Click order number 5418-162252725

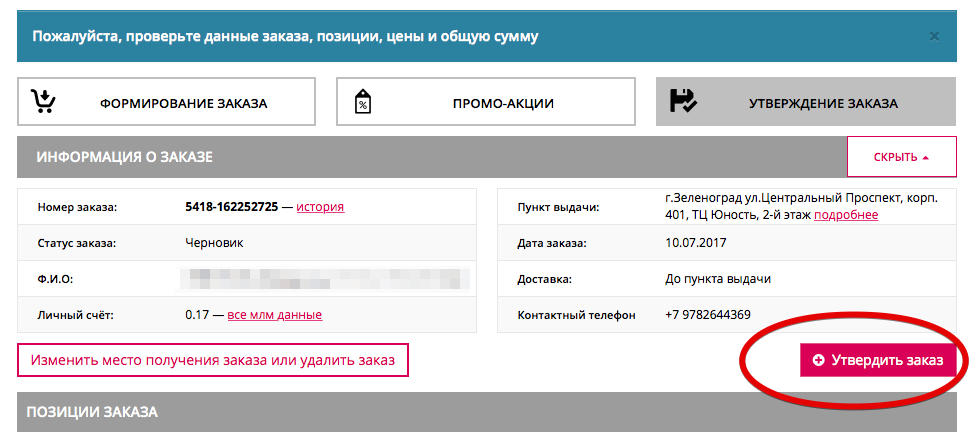pos(231,207)
